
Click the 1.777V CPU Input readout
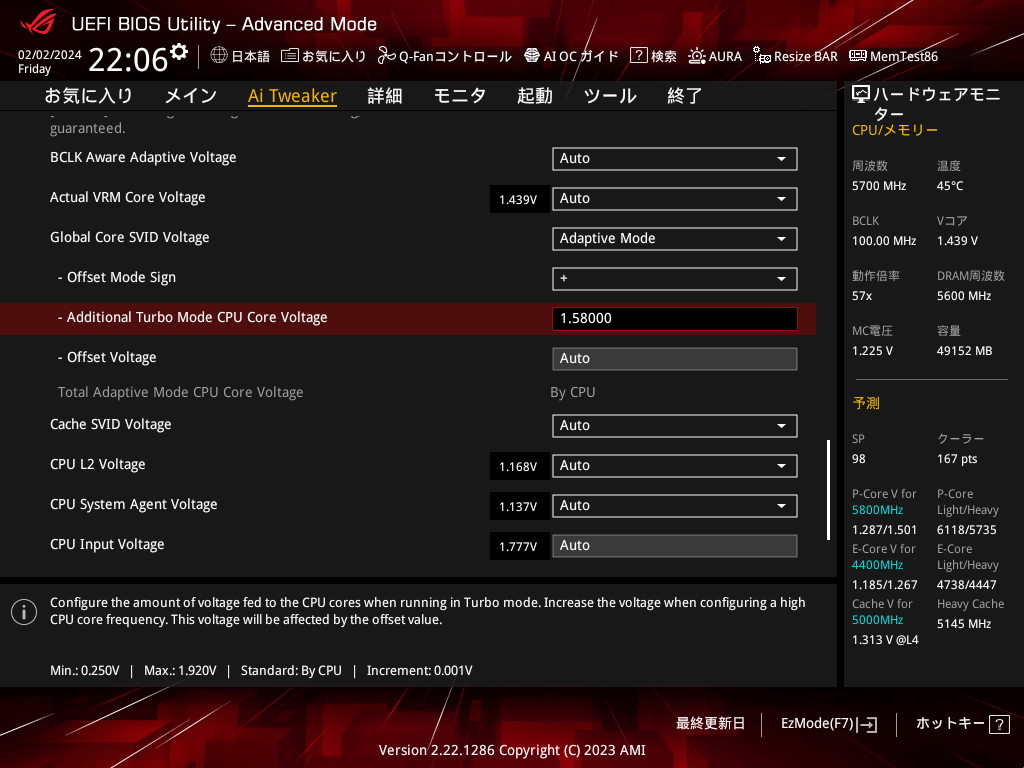tap(518, 546)
